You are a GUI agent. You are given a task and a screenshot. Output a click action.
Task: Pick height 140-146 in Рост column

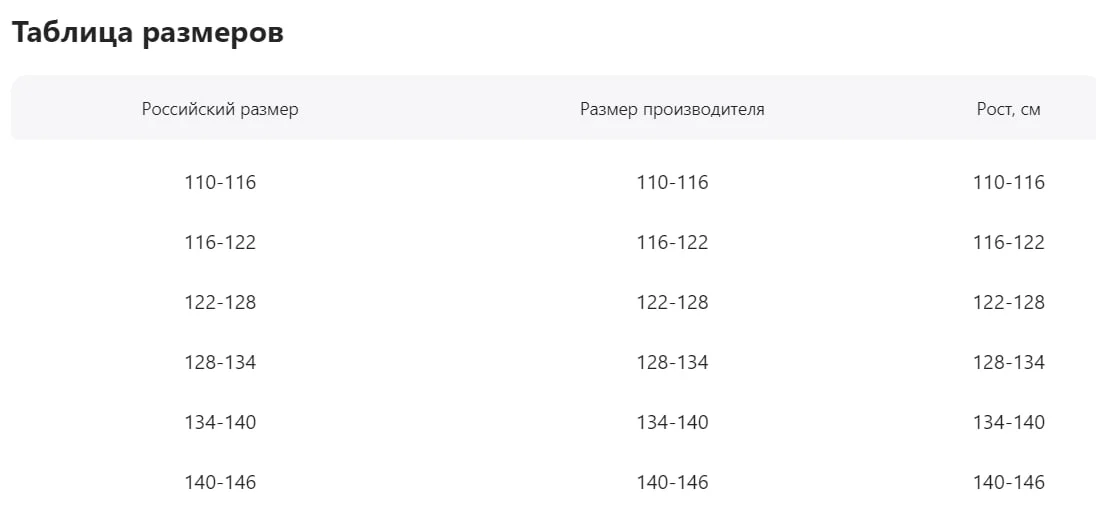(1009, 482)
